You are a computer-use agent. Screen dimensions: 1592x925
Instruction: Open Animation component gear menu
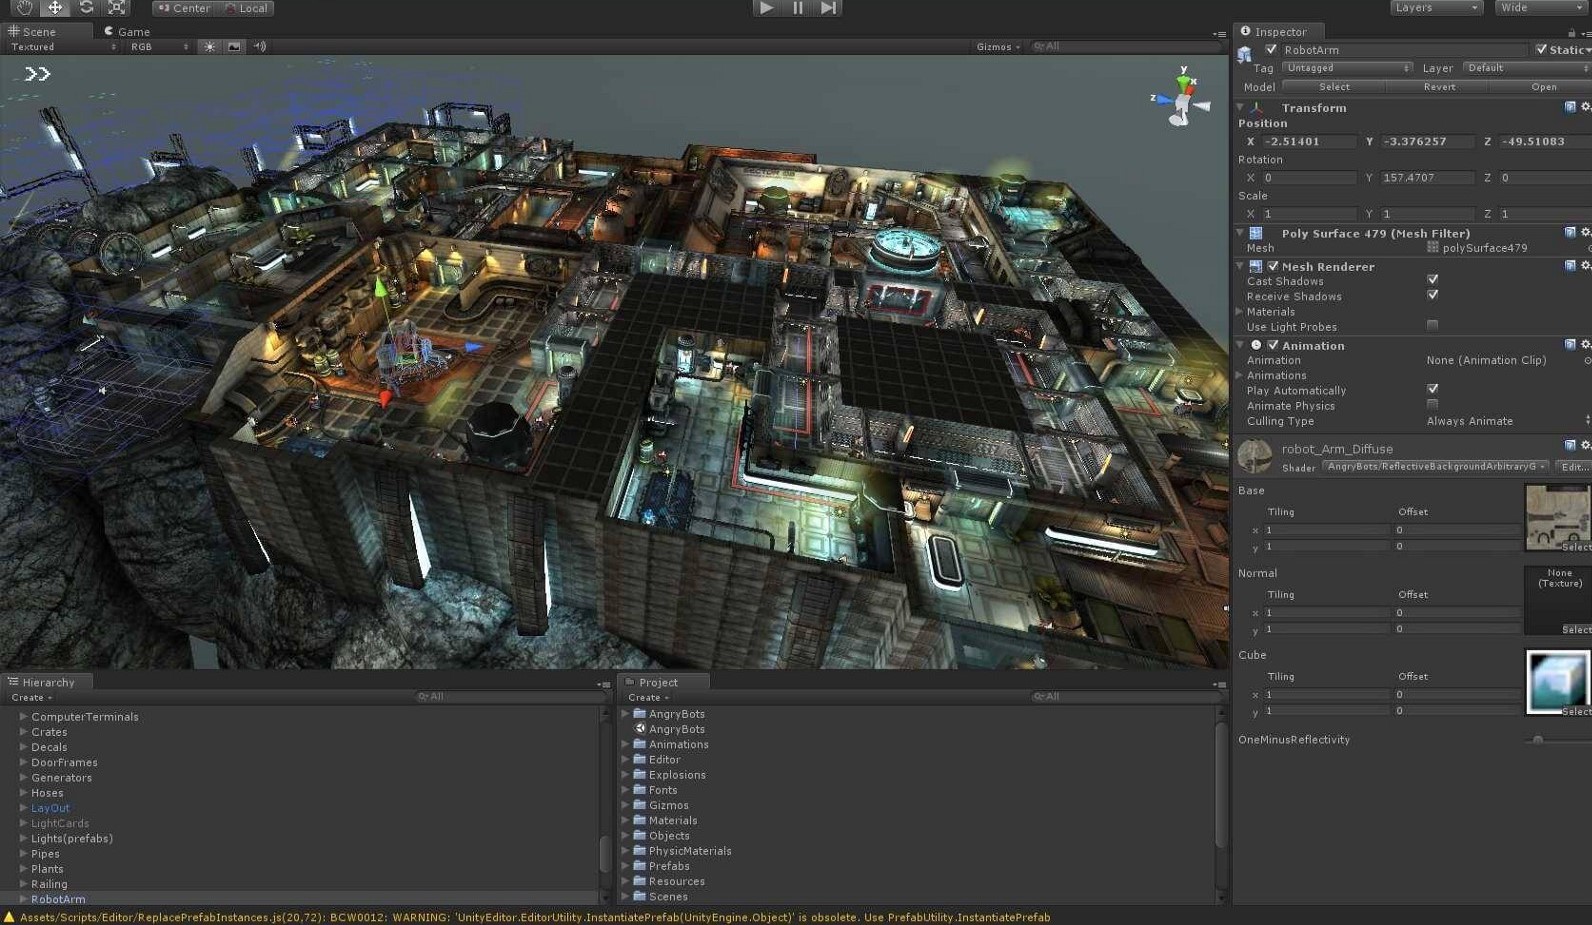coord(1585,344)
